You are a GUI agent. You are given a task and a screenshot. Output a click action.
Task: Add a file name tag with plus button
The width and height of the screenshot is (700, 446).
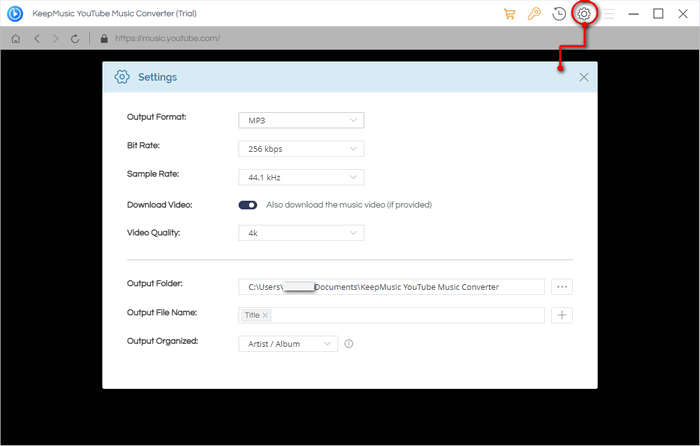tap(562, 315)
